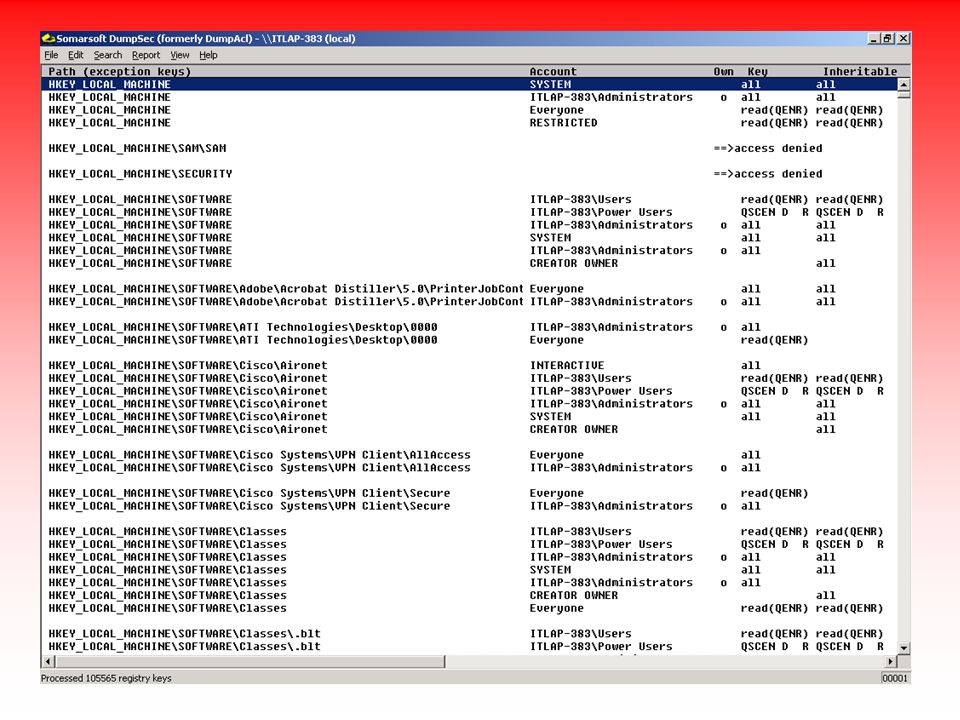Click the Account column header

coord(553,72)
